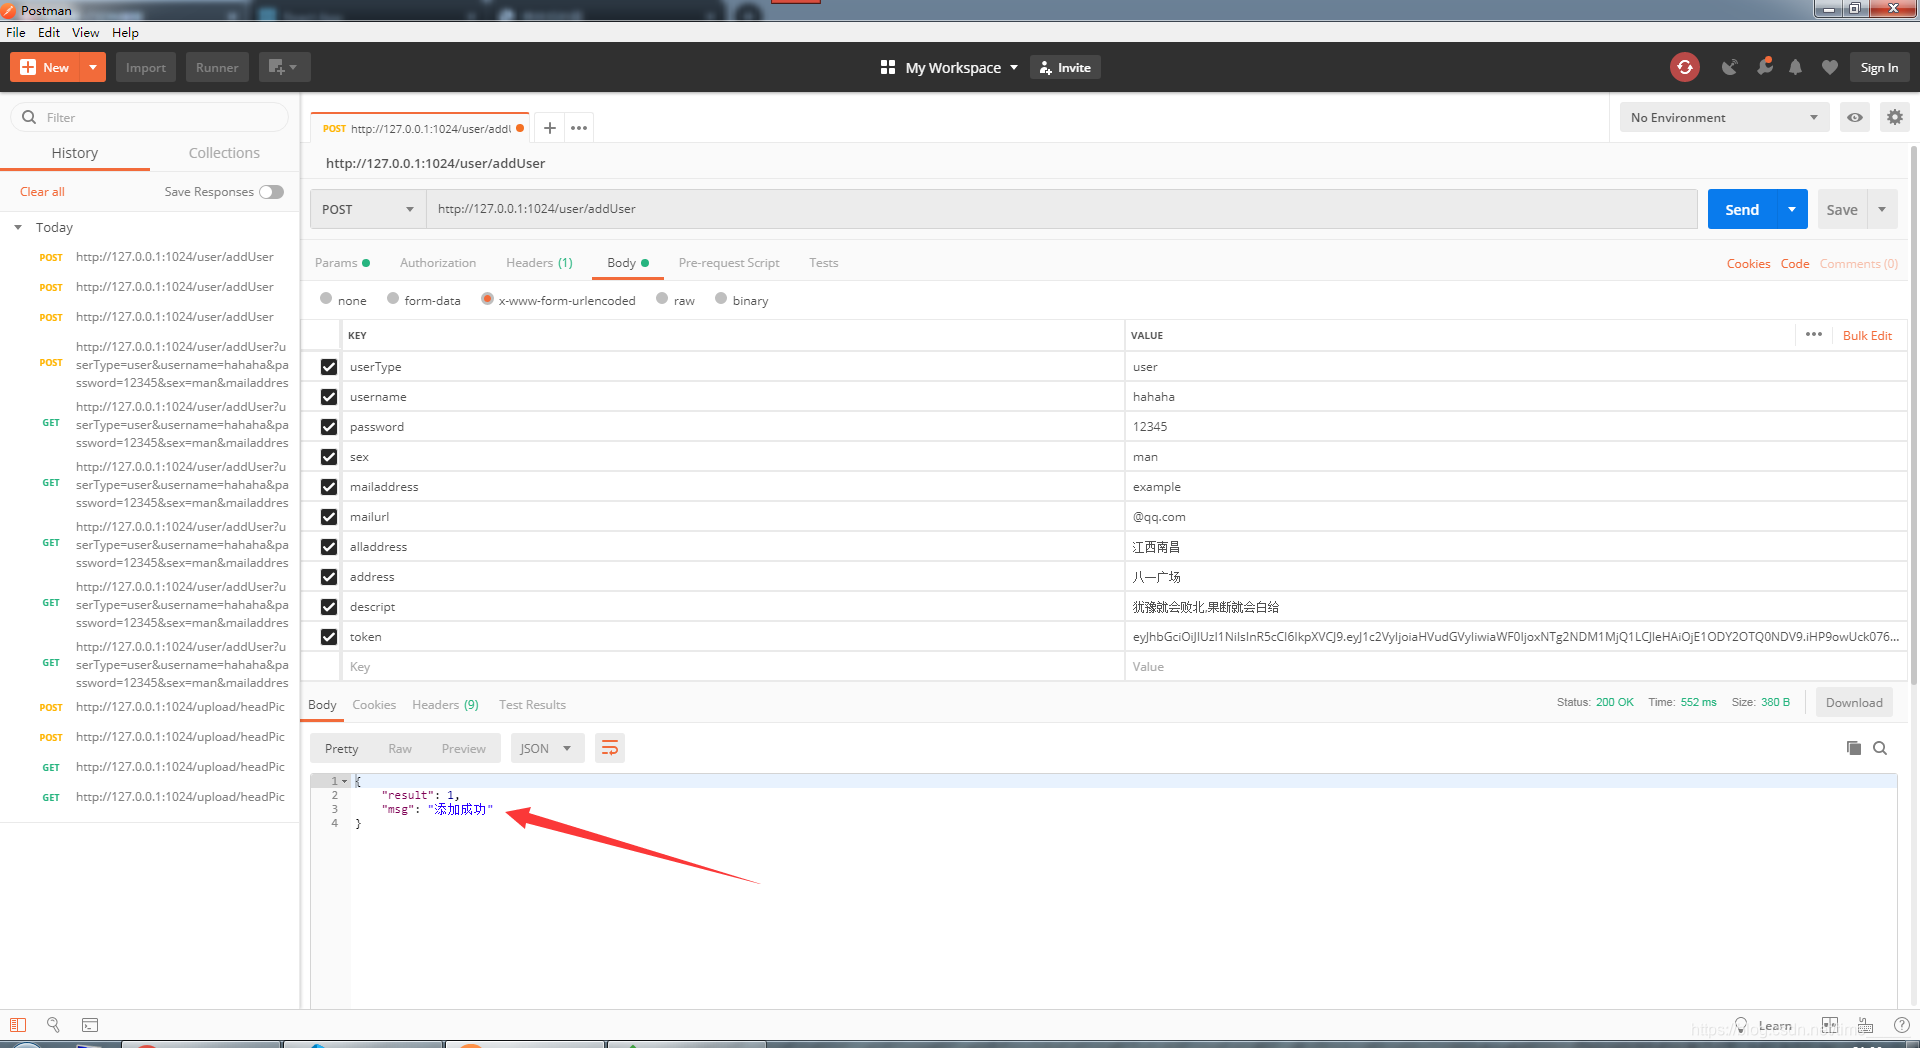Open the POST method dropdown
This screenshot has height=1048, width=1920.
pyautogui.click(x=368, y=209)
